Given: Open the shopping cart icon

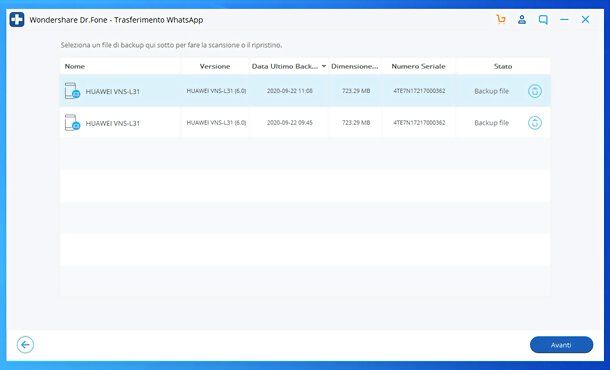Looking at the screenshot, I should [x=501, y=19].
